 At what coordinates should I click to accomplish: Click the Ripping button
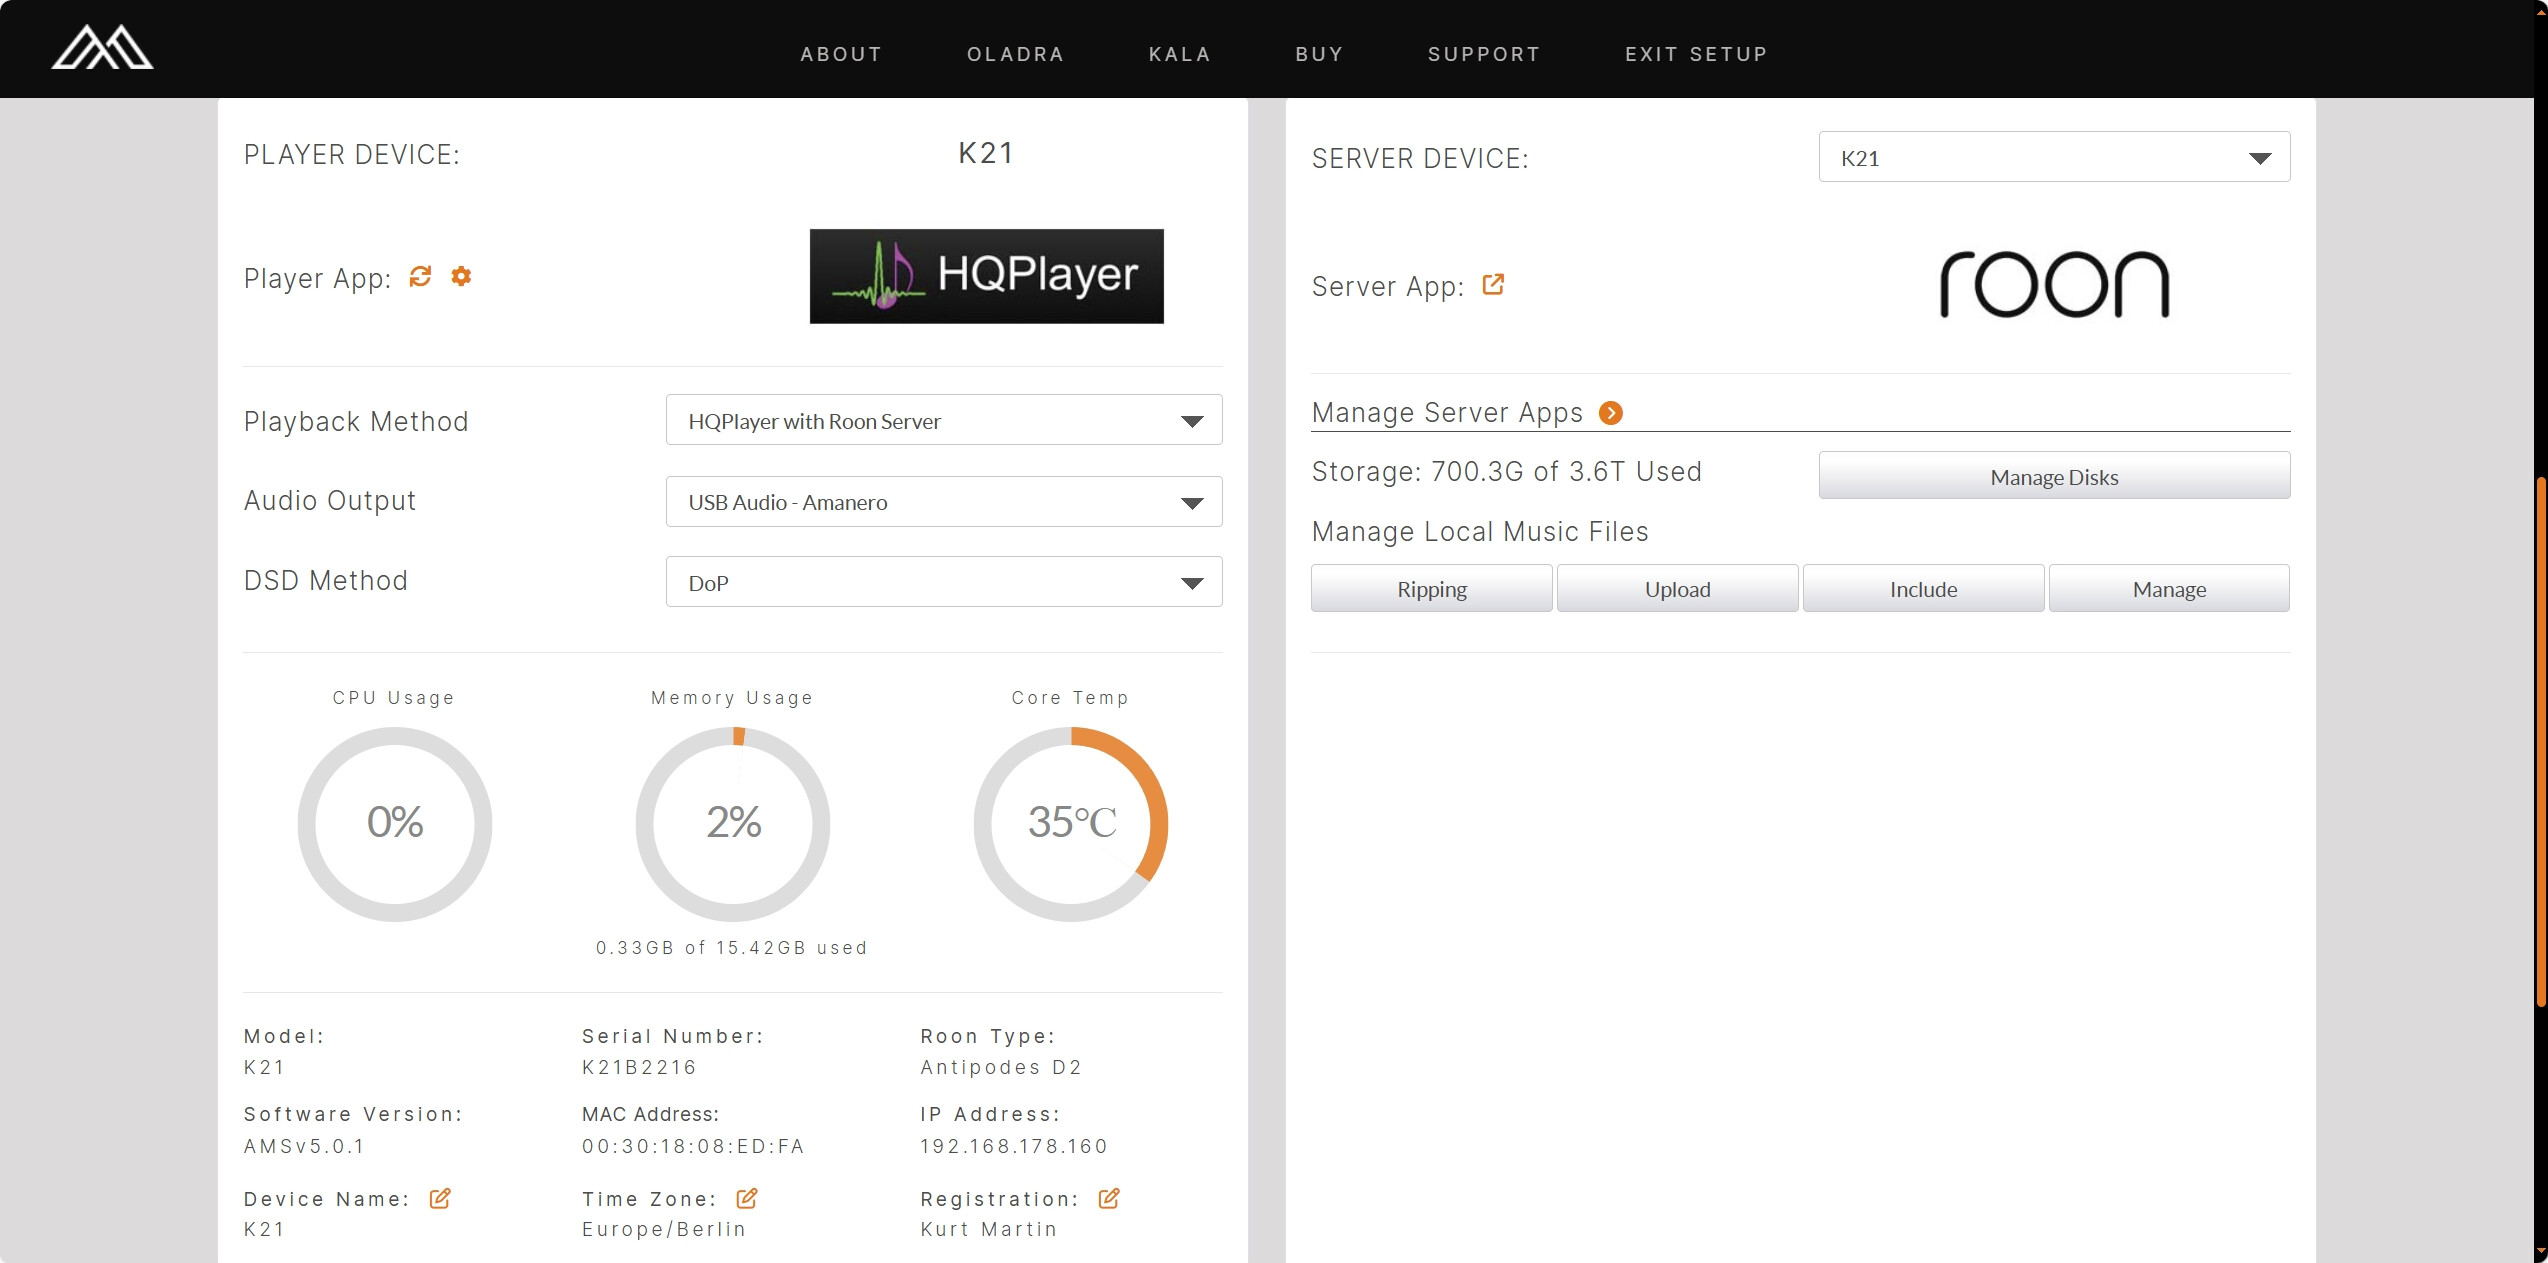click(1432, 588)
